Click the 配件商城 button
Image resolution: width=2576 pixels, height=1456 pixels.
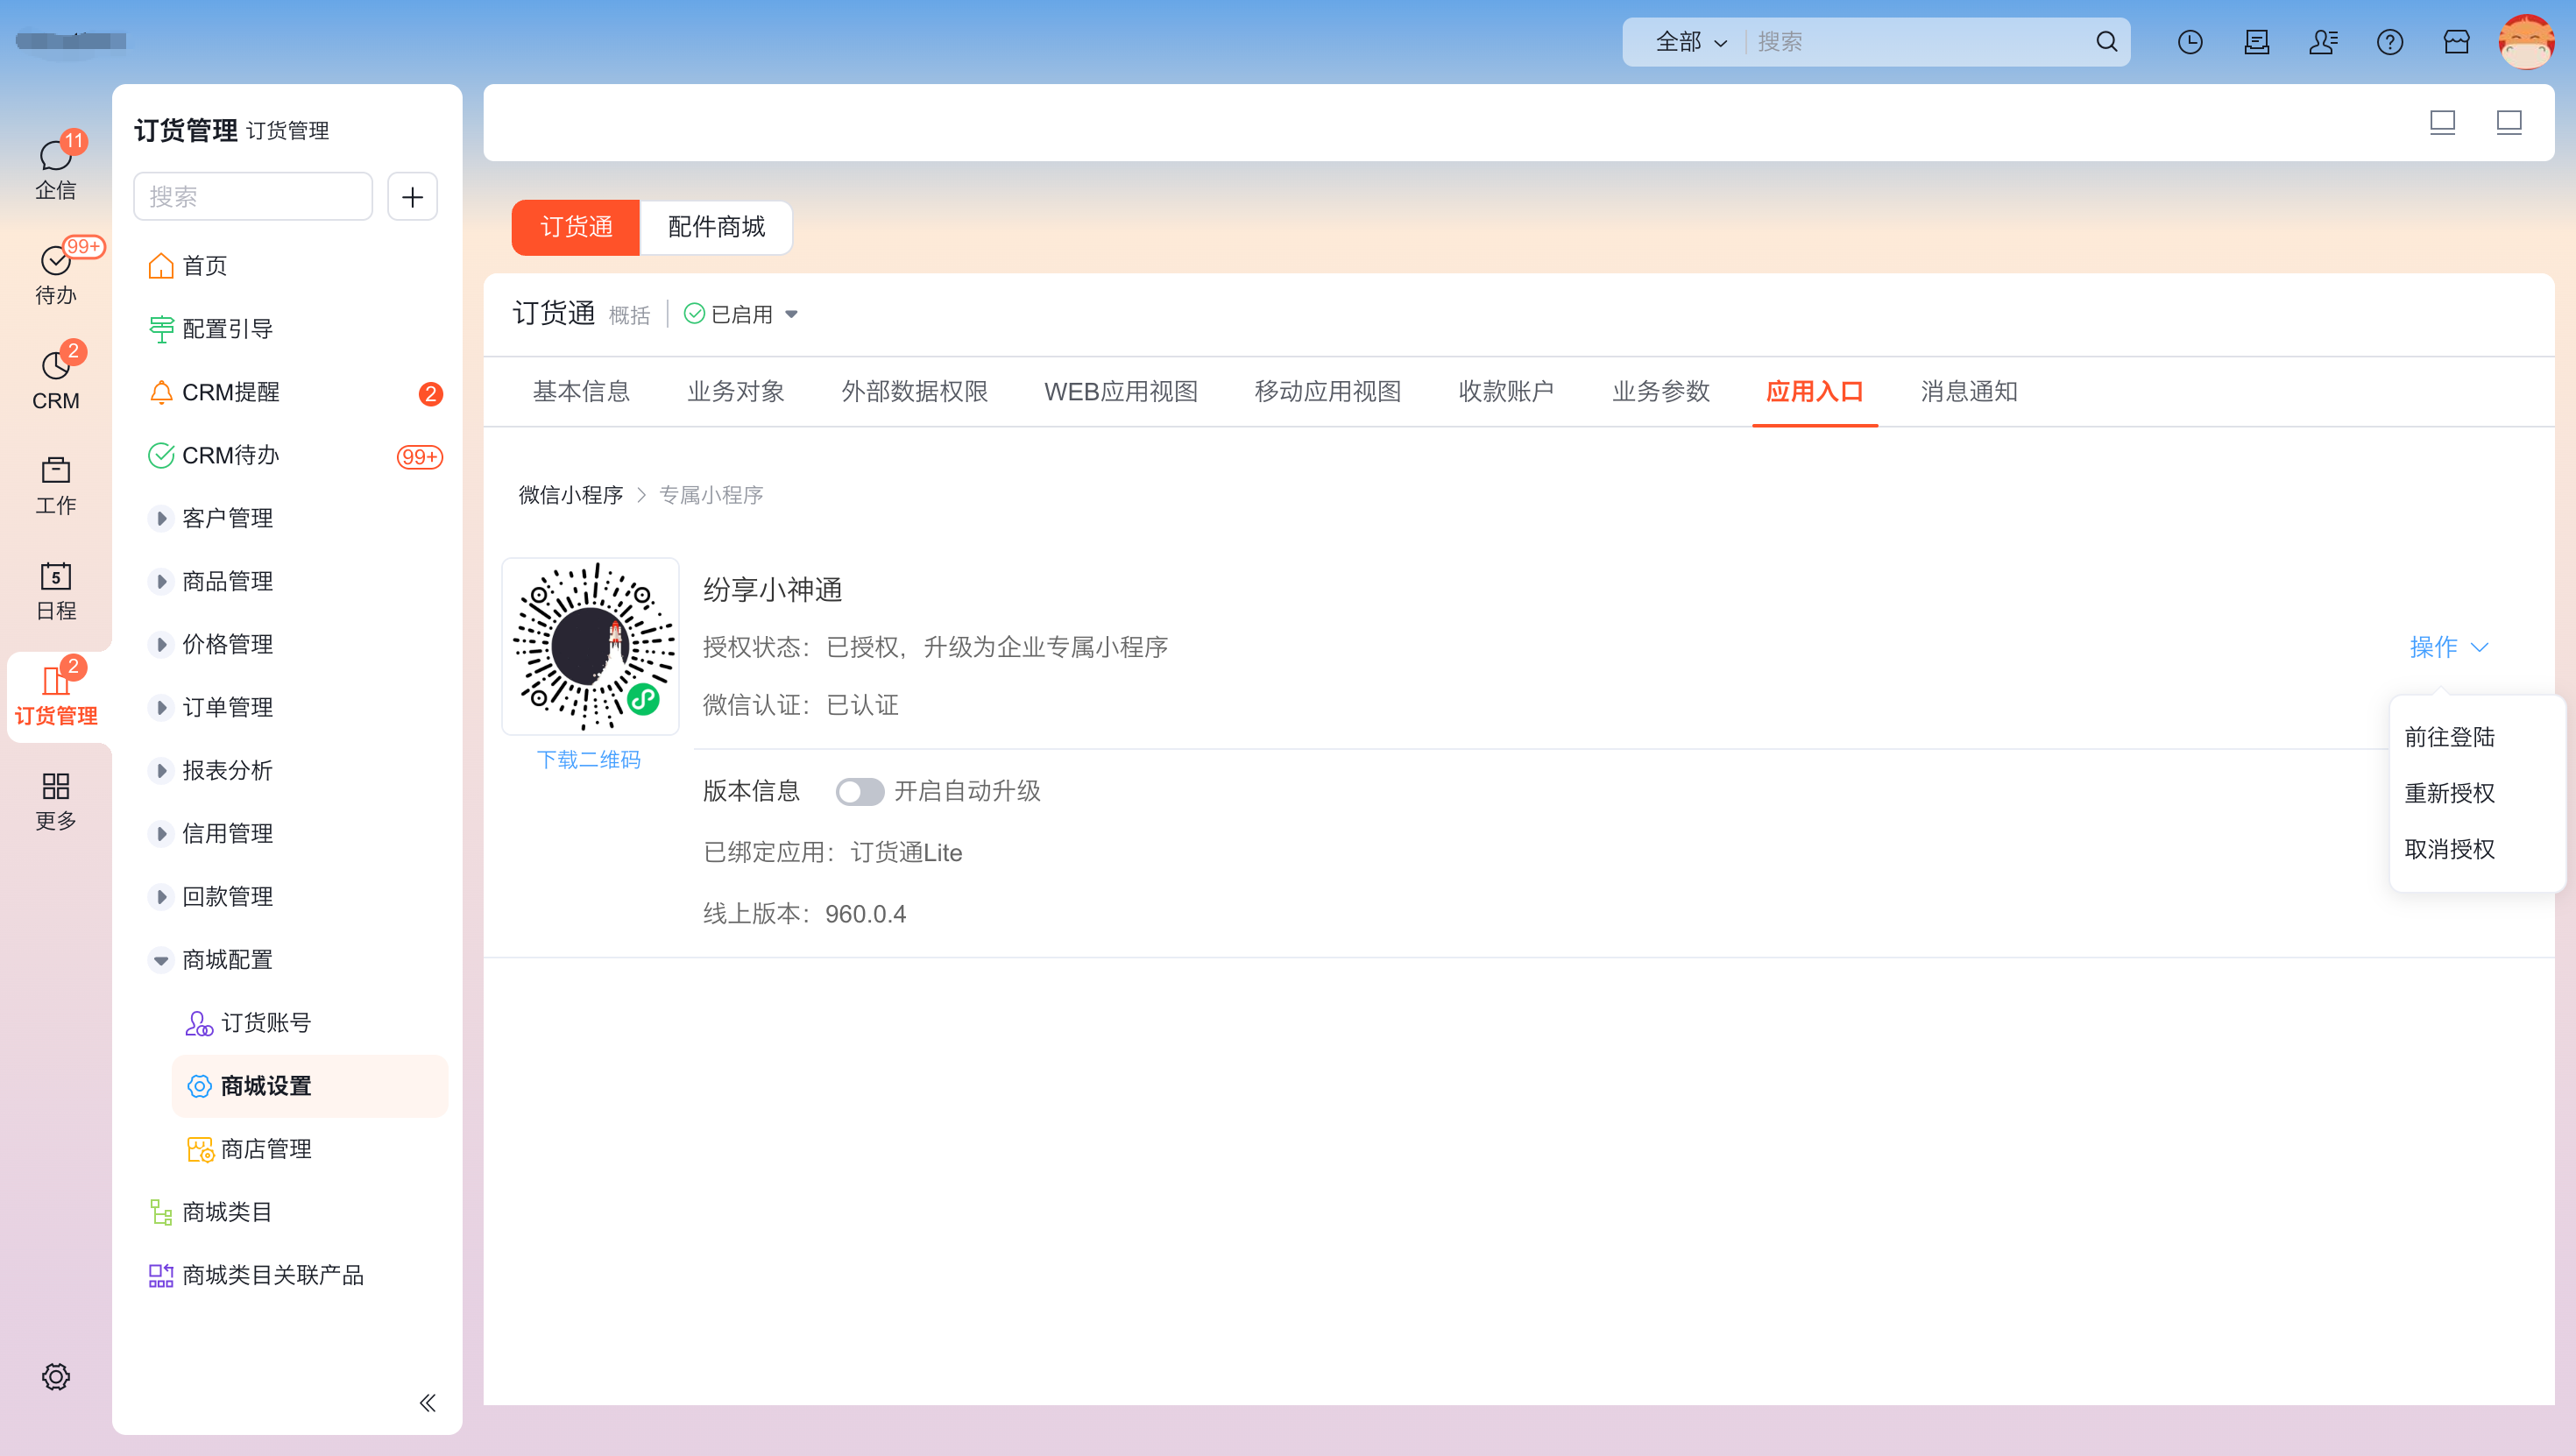716,227
